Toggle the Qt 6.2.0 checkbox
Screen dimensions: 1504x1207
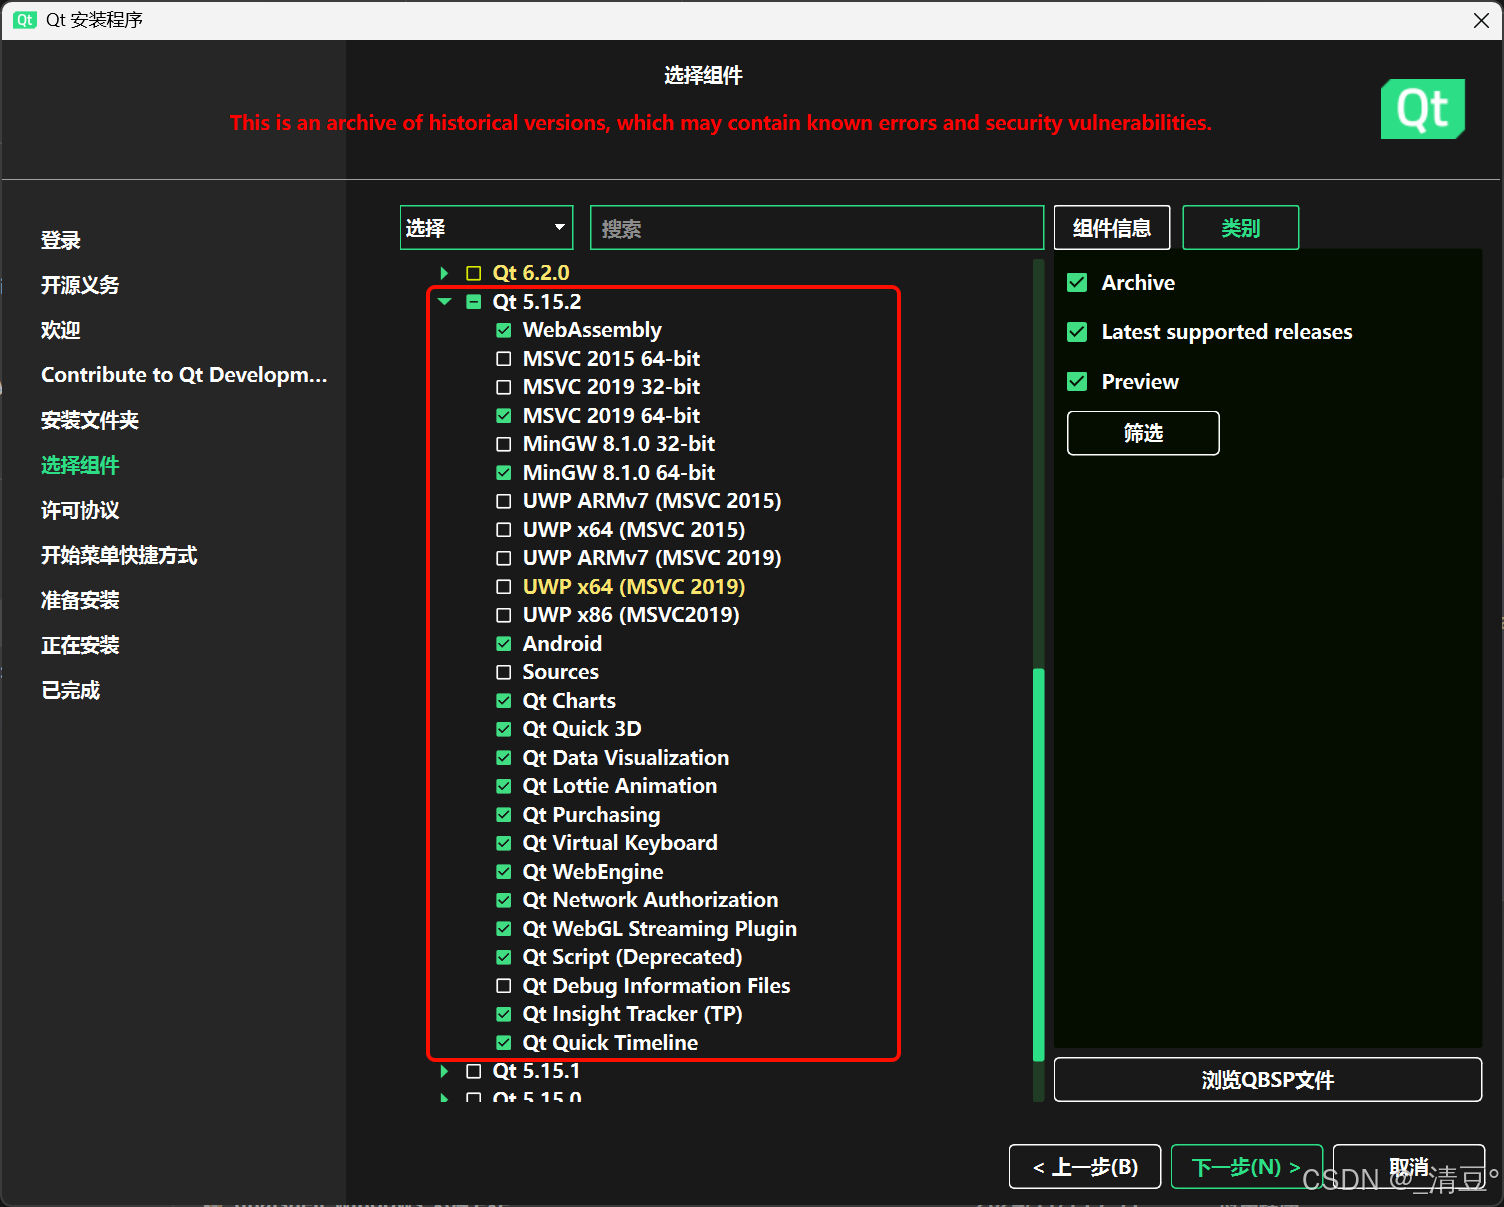[474, 273]
